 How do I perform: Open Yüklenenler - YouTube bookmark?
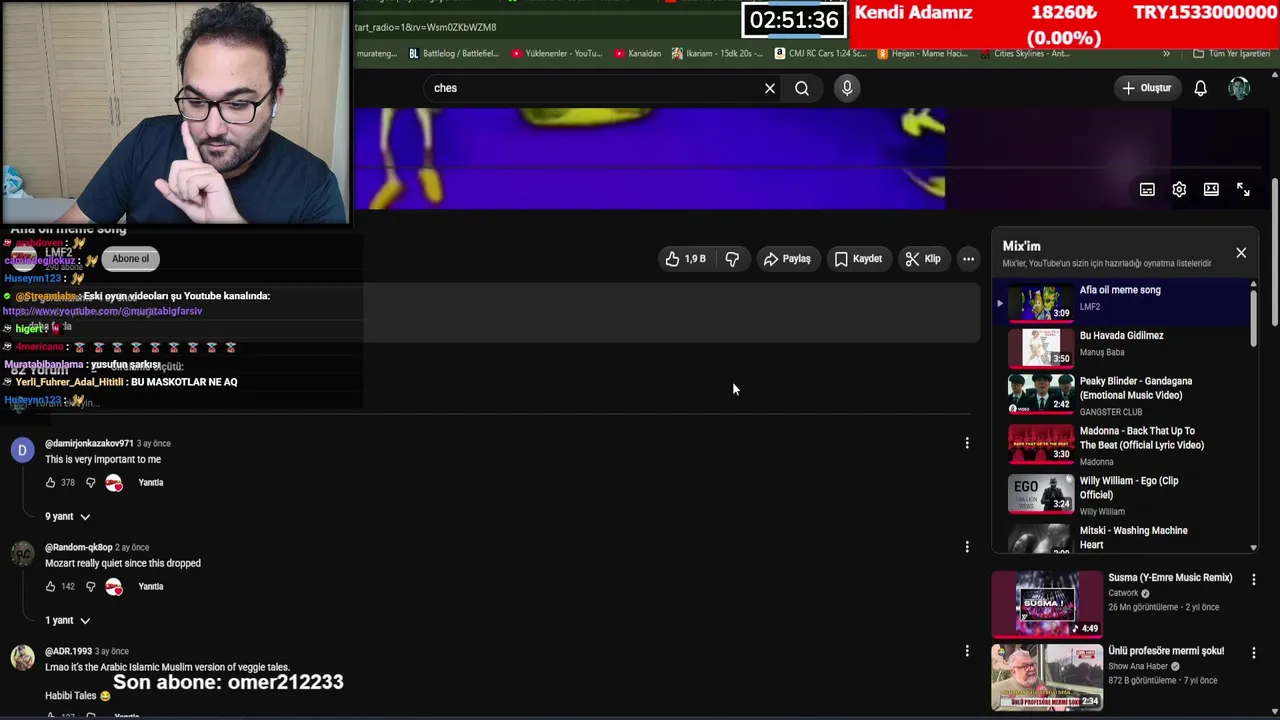[x=557, y=54]
